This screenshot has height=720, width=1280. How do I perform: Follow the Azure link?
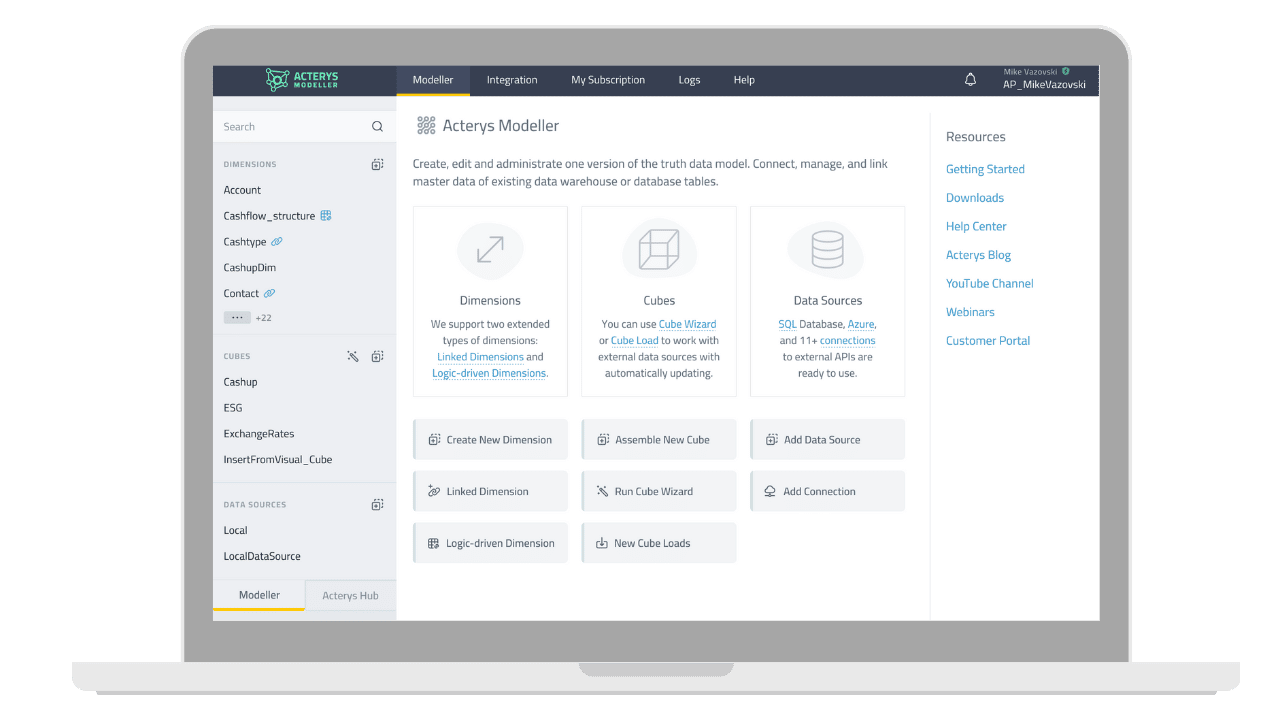861,324
